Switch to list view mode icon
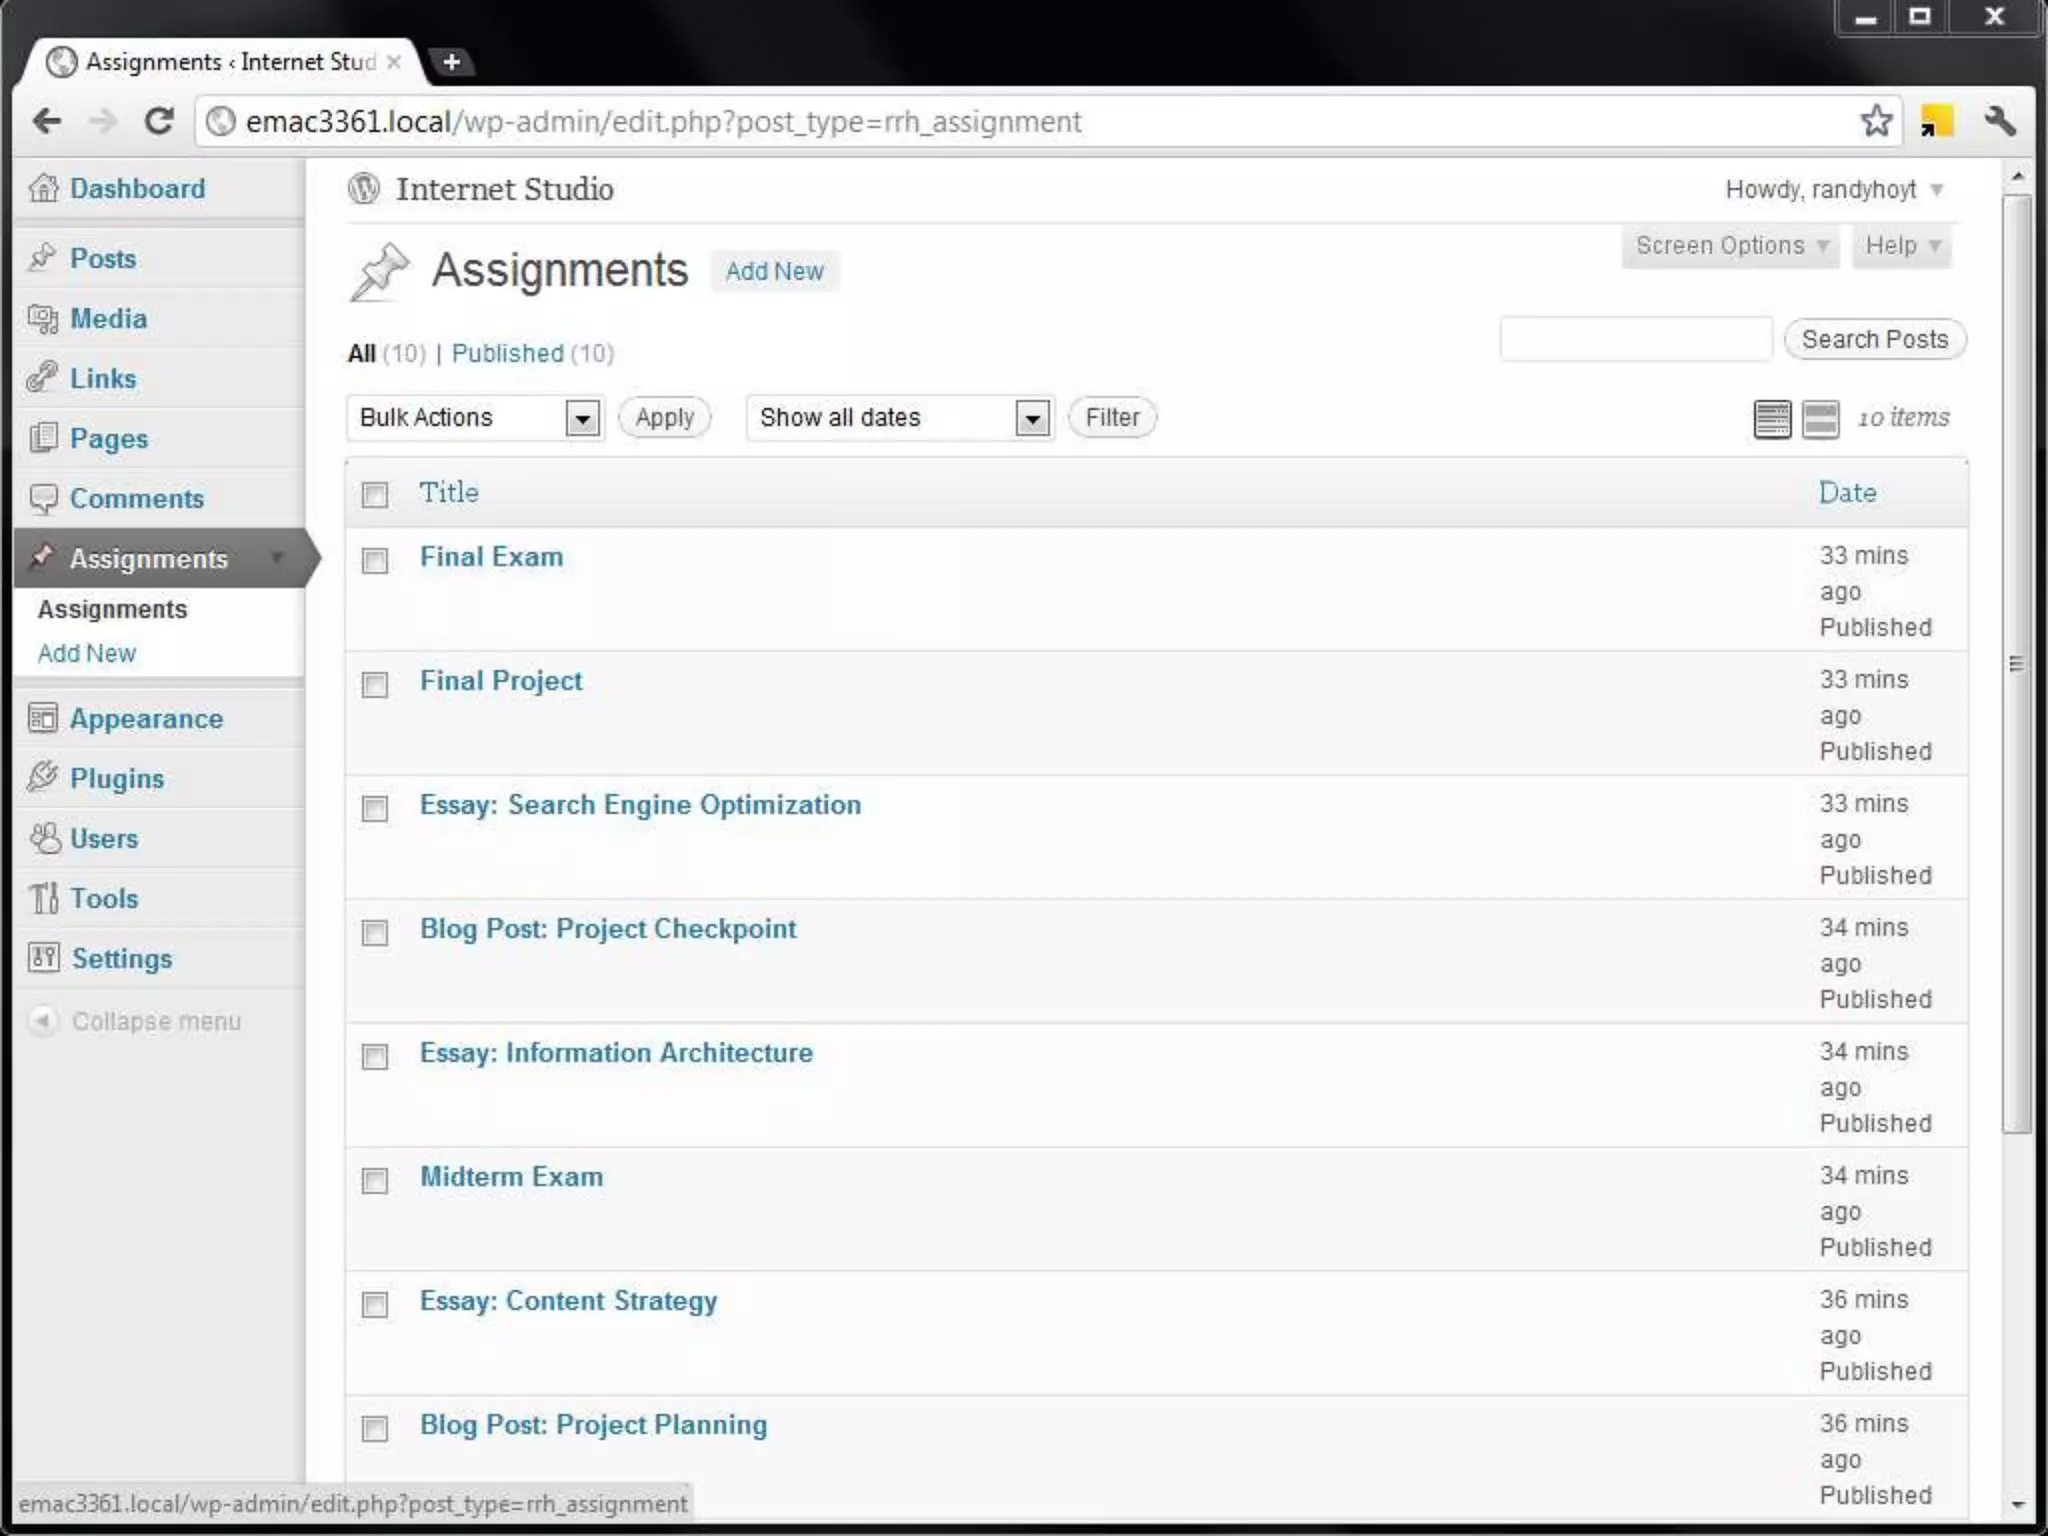The height and width of the screenshot is (1536, 2048). click(1772, 419)
